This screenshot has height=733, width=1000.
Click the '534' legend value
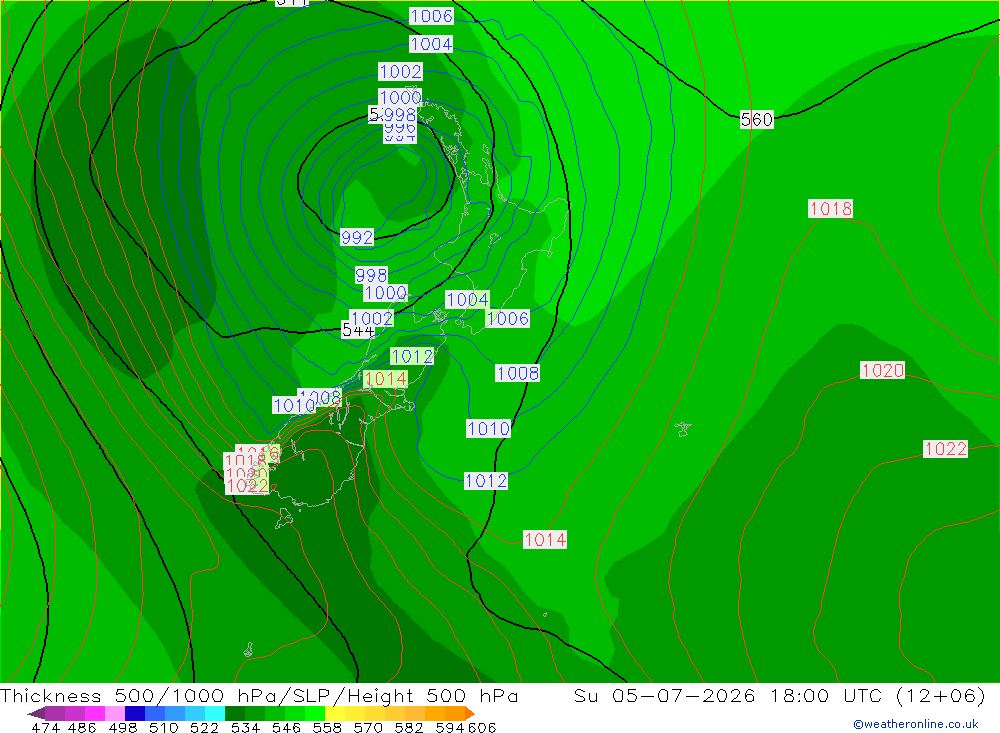point(245,727)
